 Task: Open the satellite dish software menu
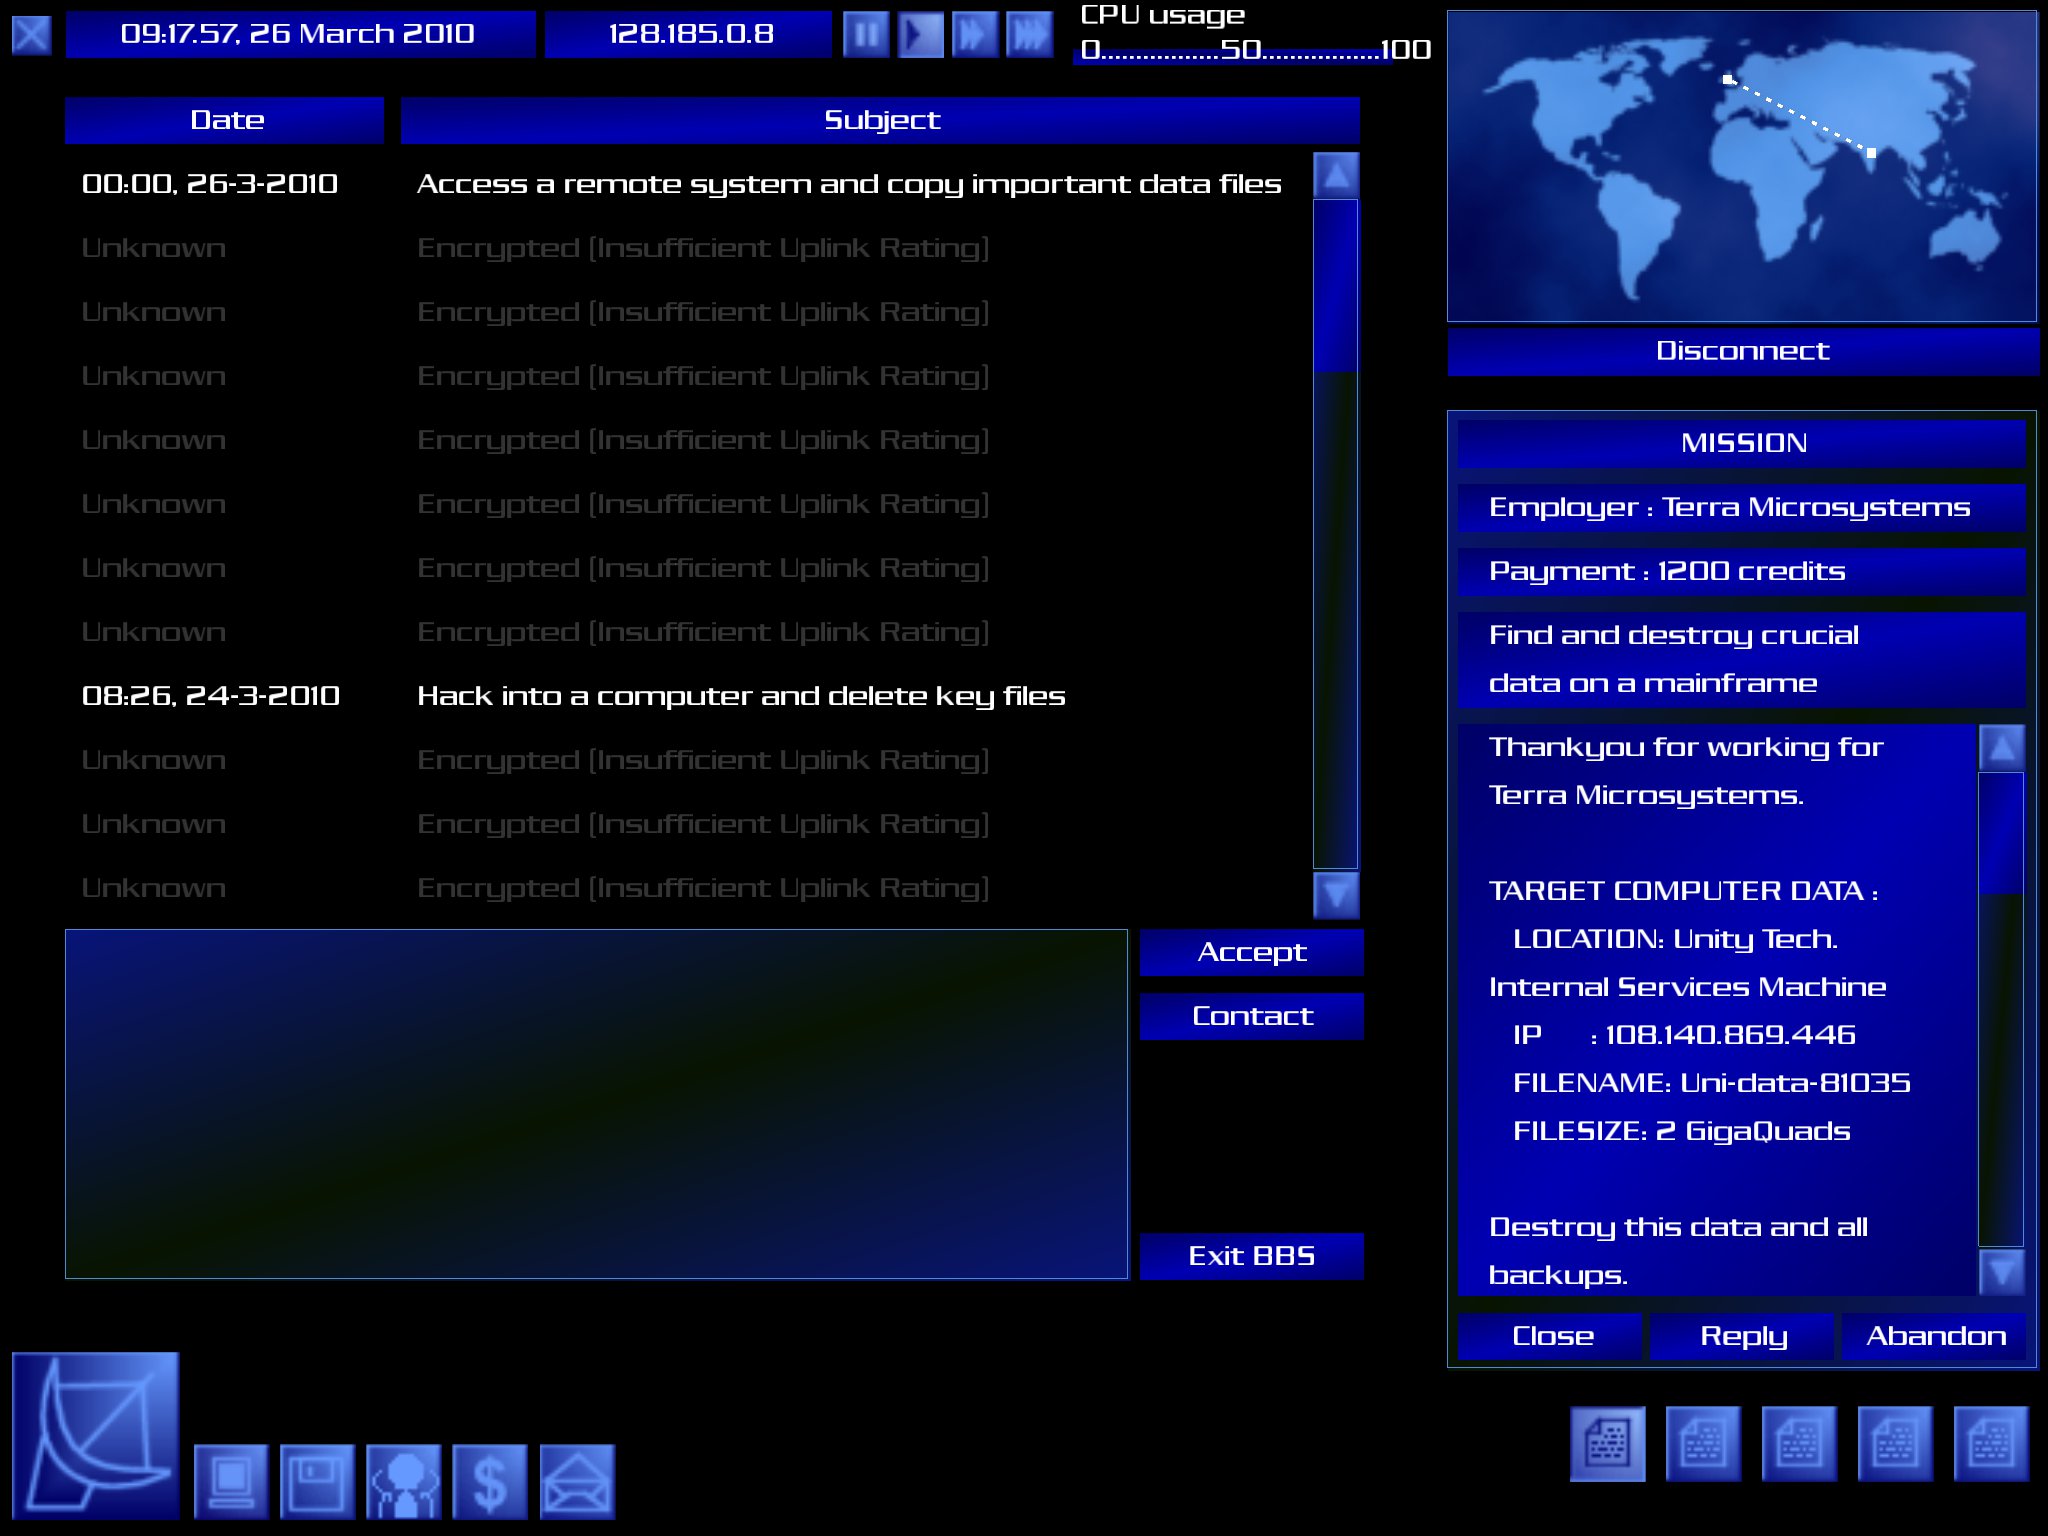pyautogui.click(x=95, y=1434)
